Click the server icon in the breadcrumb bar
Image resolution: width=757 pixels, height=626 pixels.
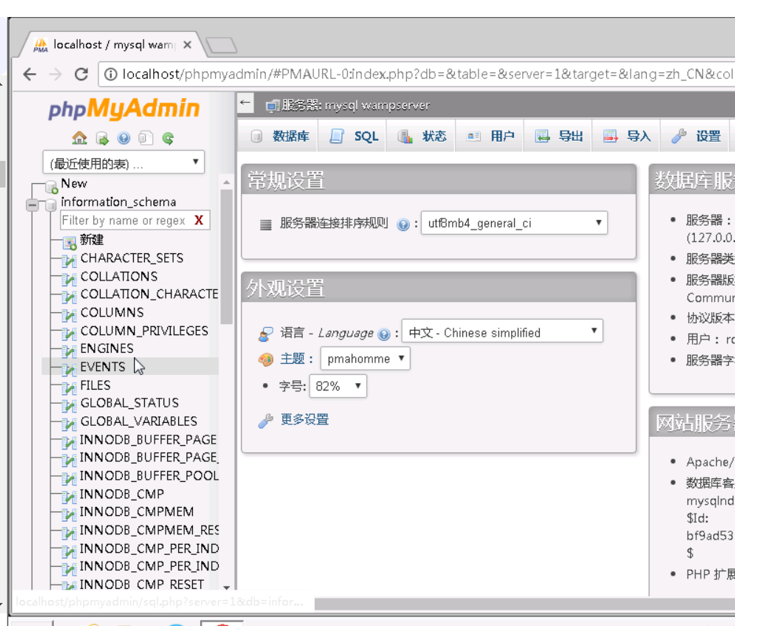pyautogui.click(x=272, y=105)
